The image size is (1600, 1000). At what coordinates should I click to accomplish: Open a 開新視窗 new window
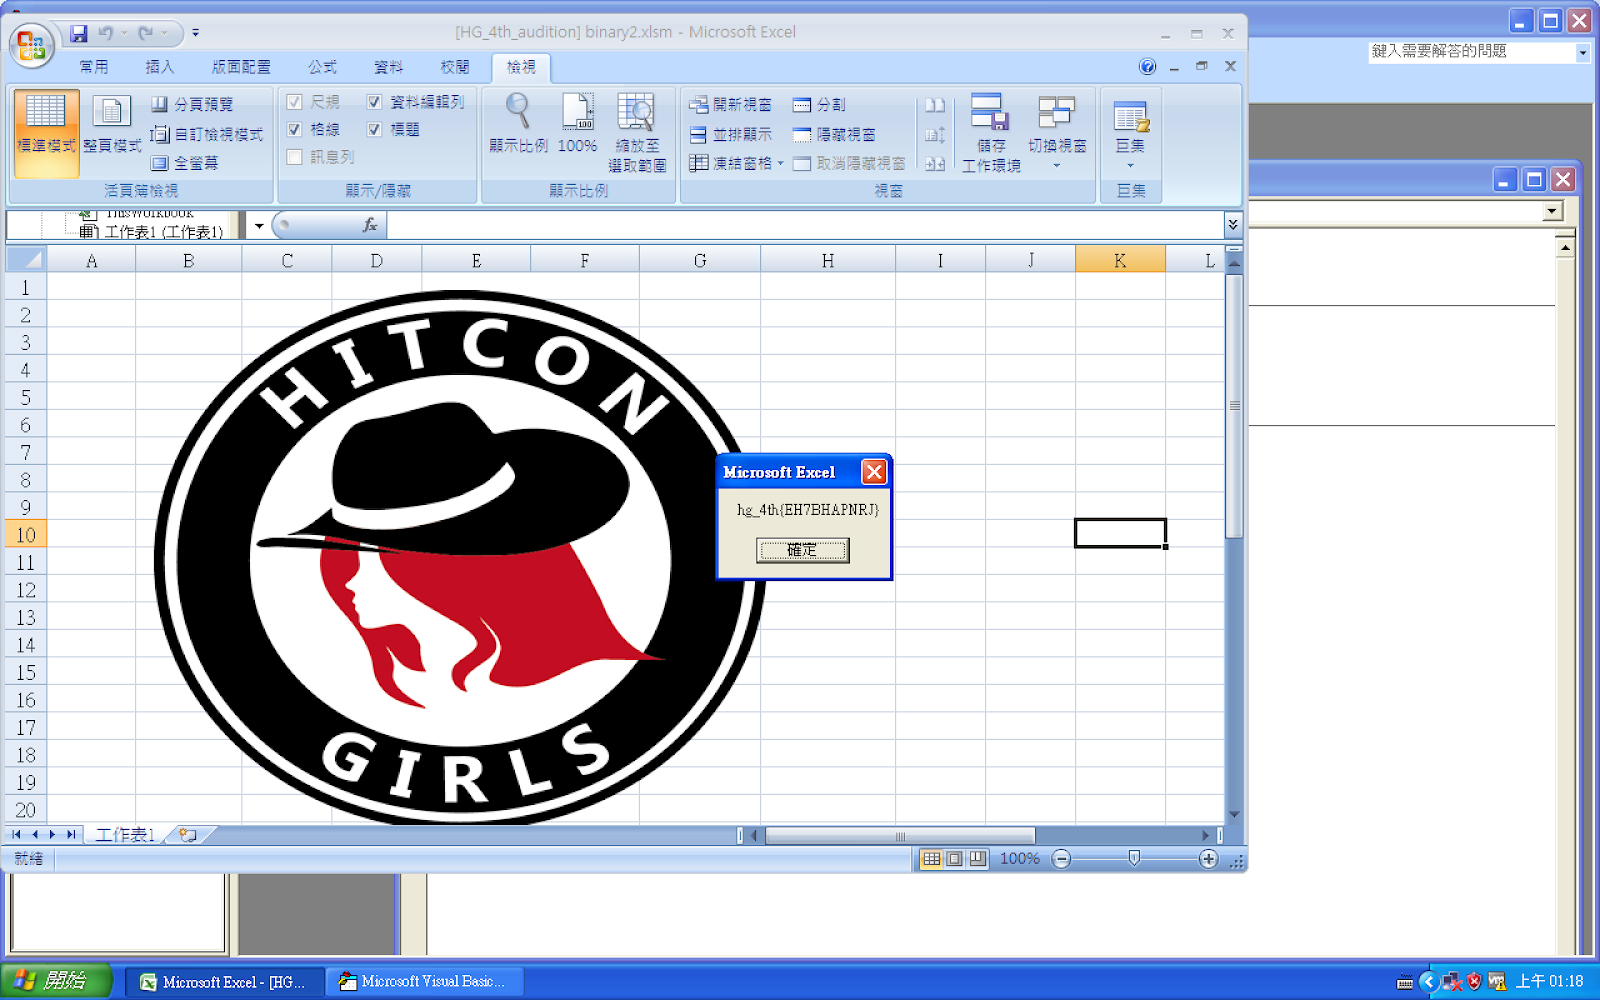coord(731,104)
